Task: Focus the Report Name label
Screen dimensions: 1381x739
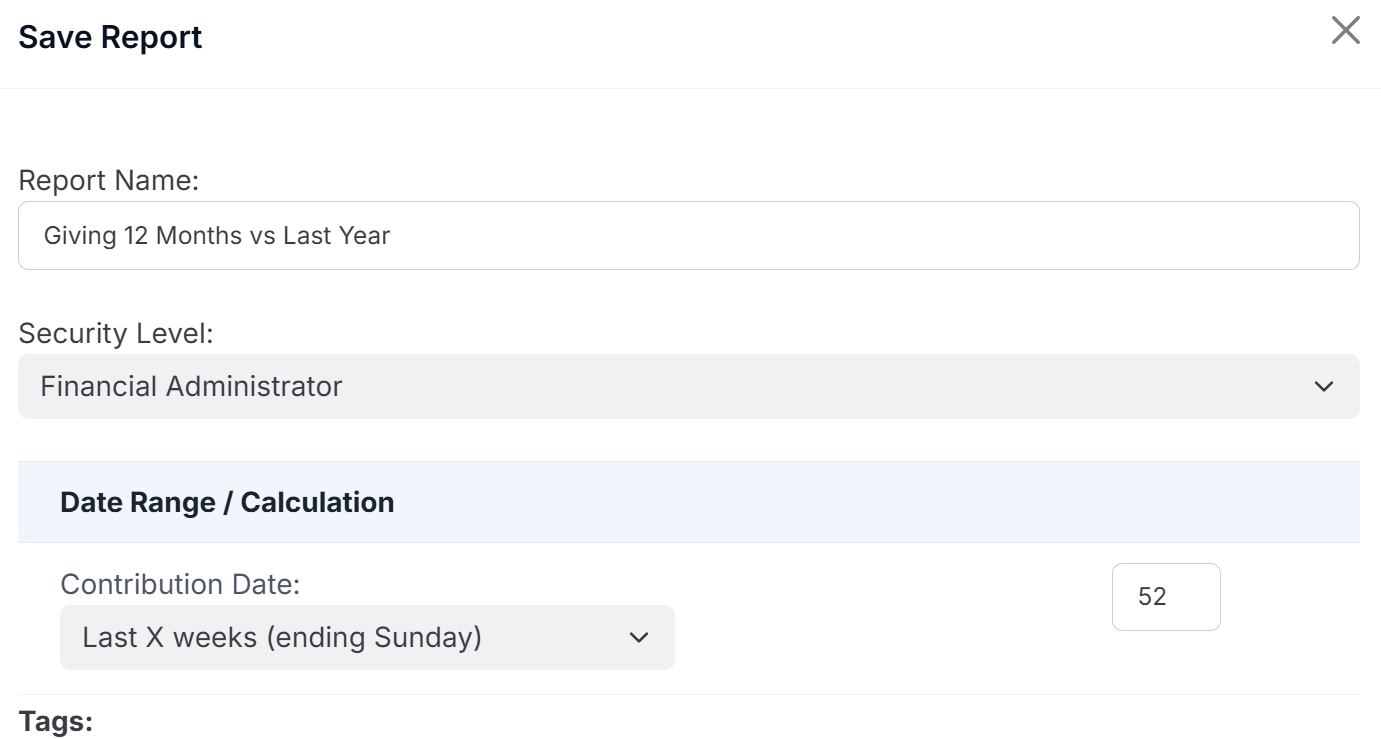Action: click(x=109, y=181)
